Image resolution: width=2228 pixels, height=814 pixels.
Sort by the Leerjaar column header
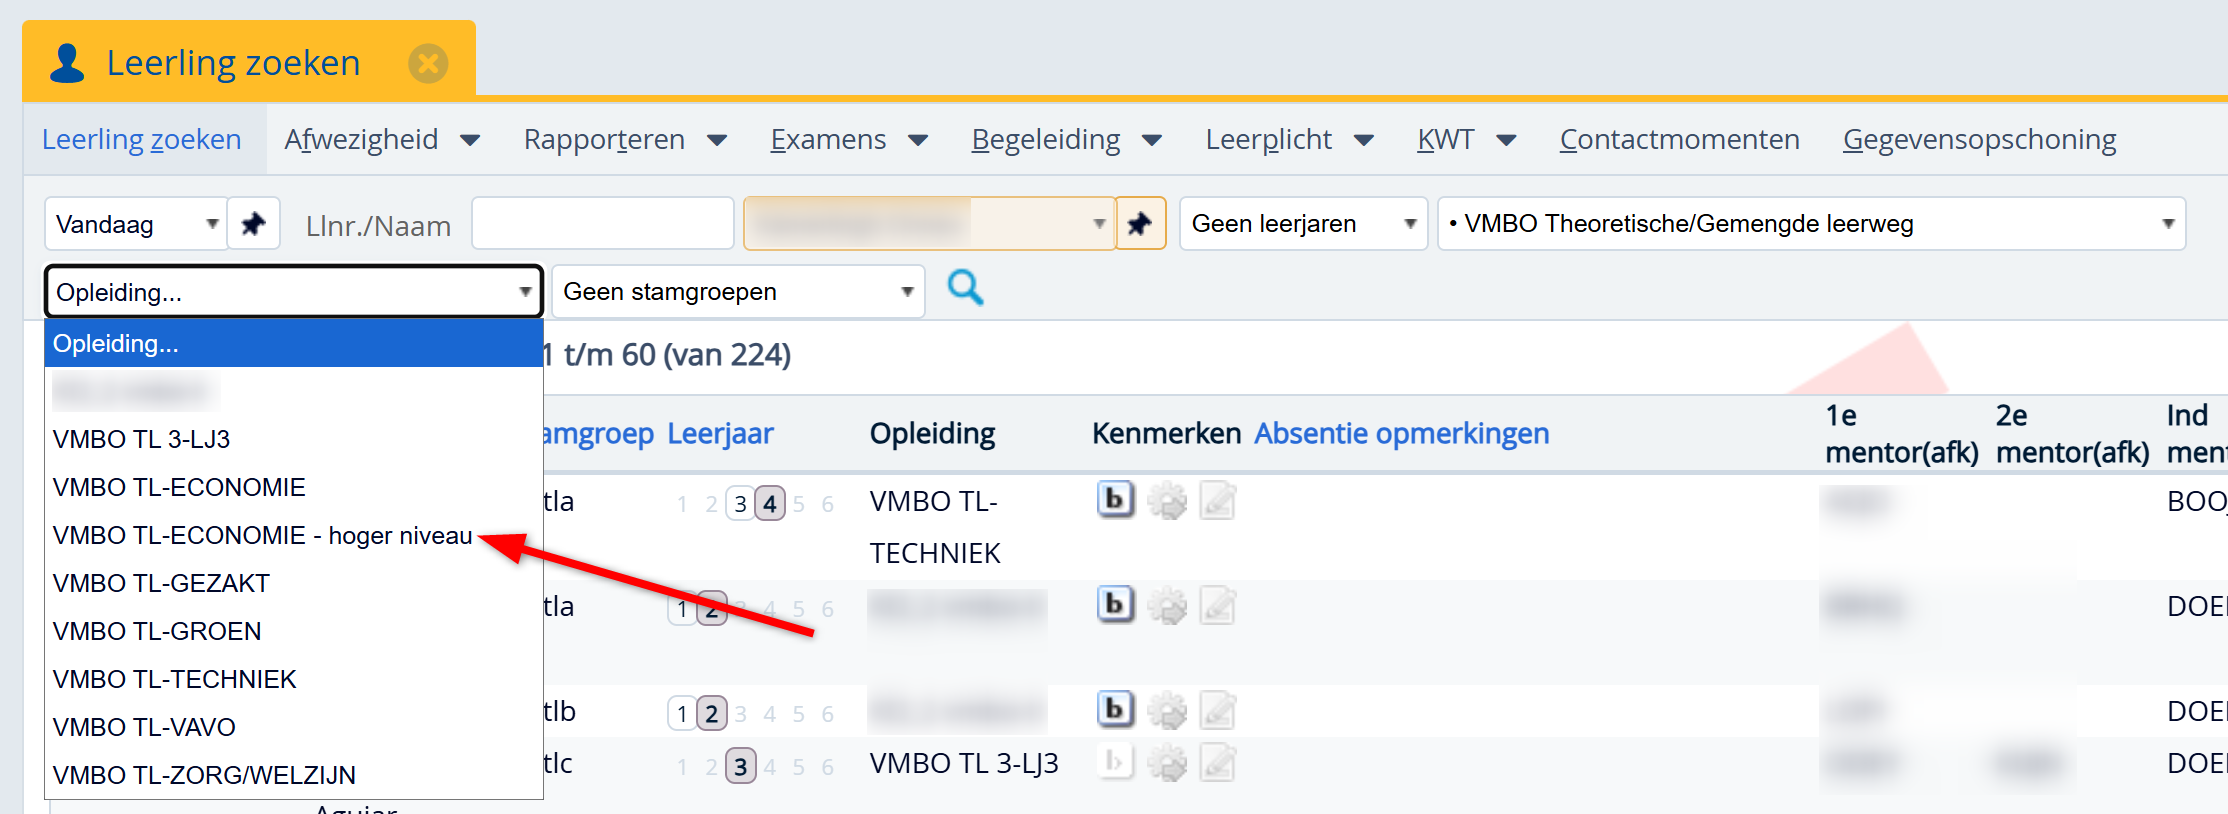720,434
